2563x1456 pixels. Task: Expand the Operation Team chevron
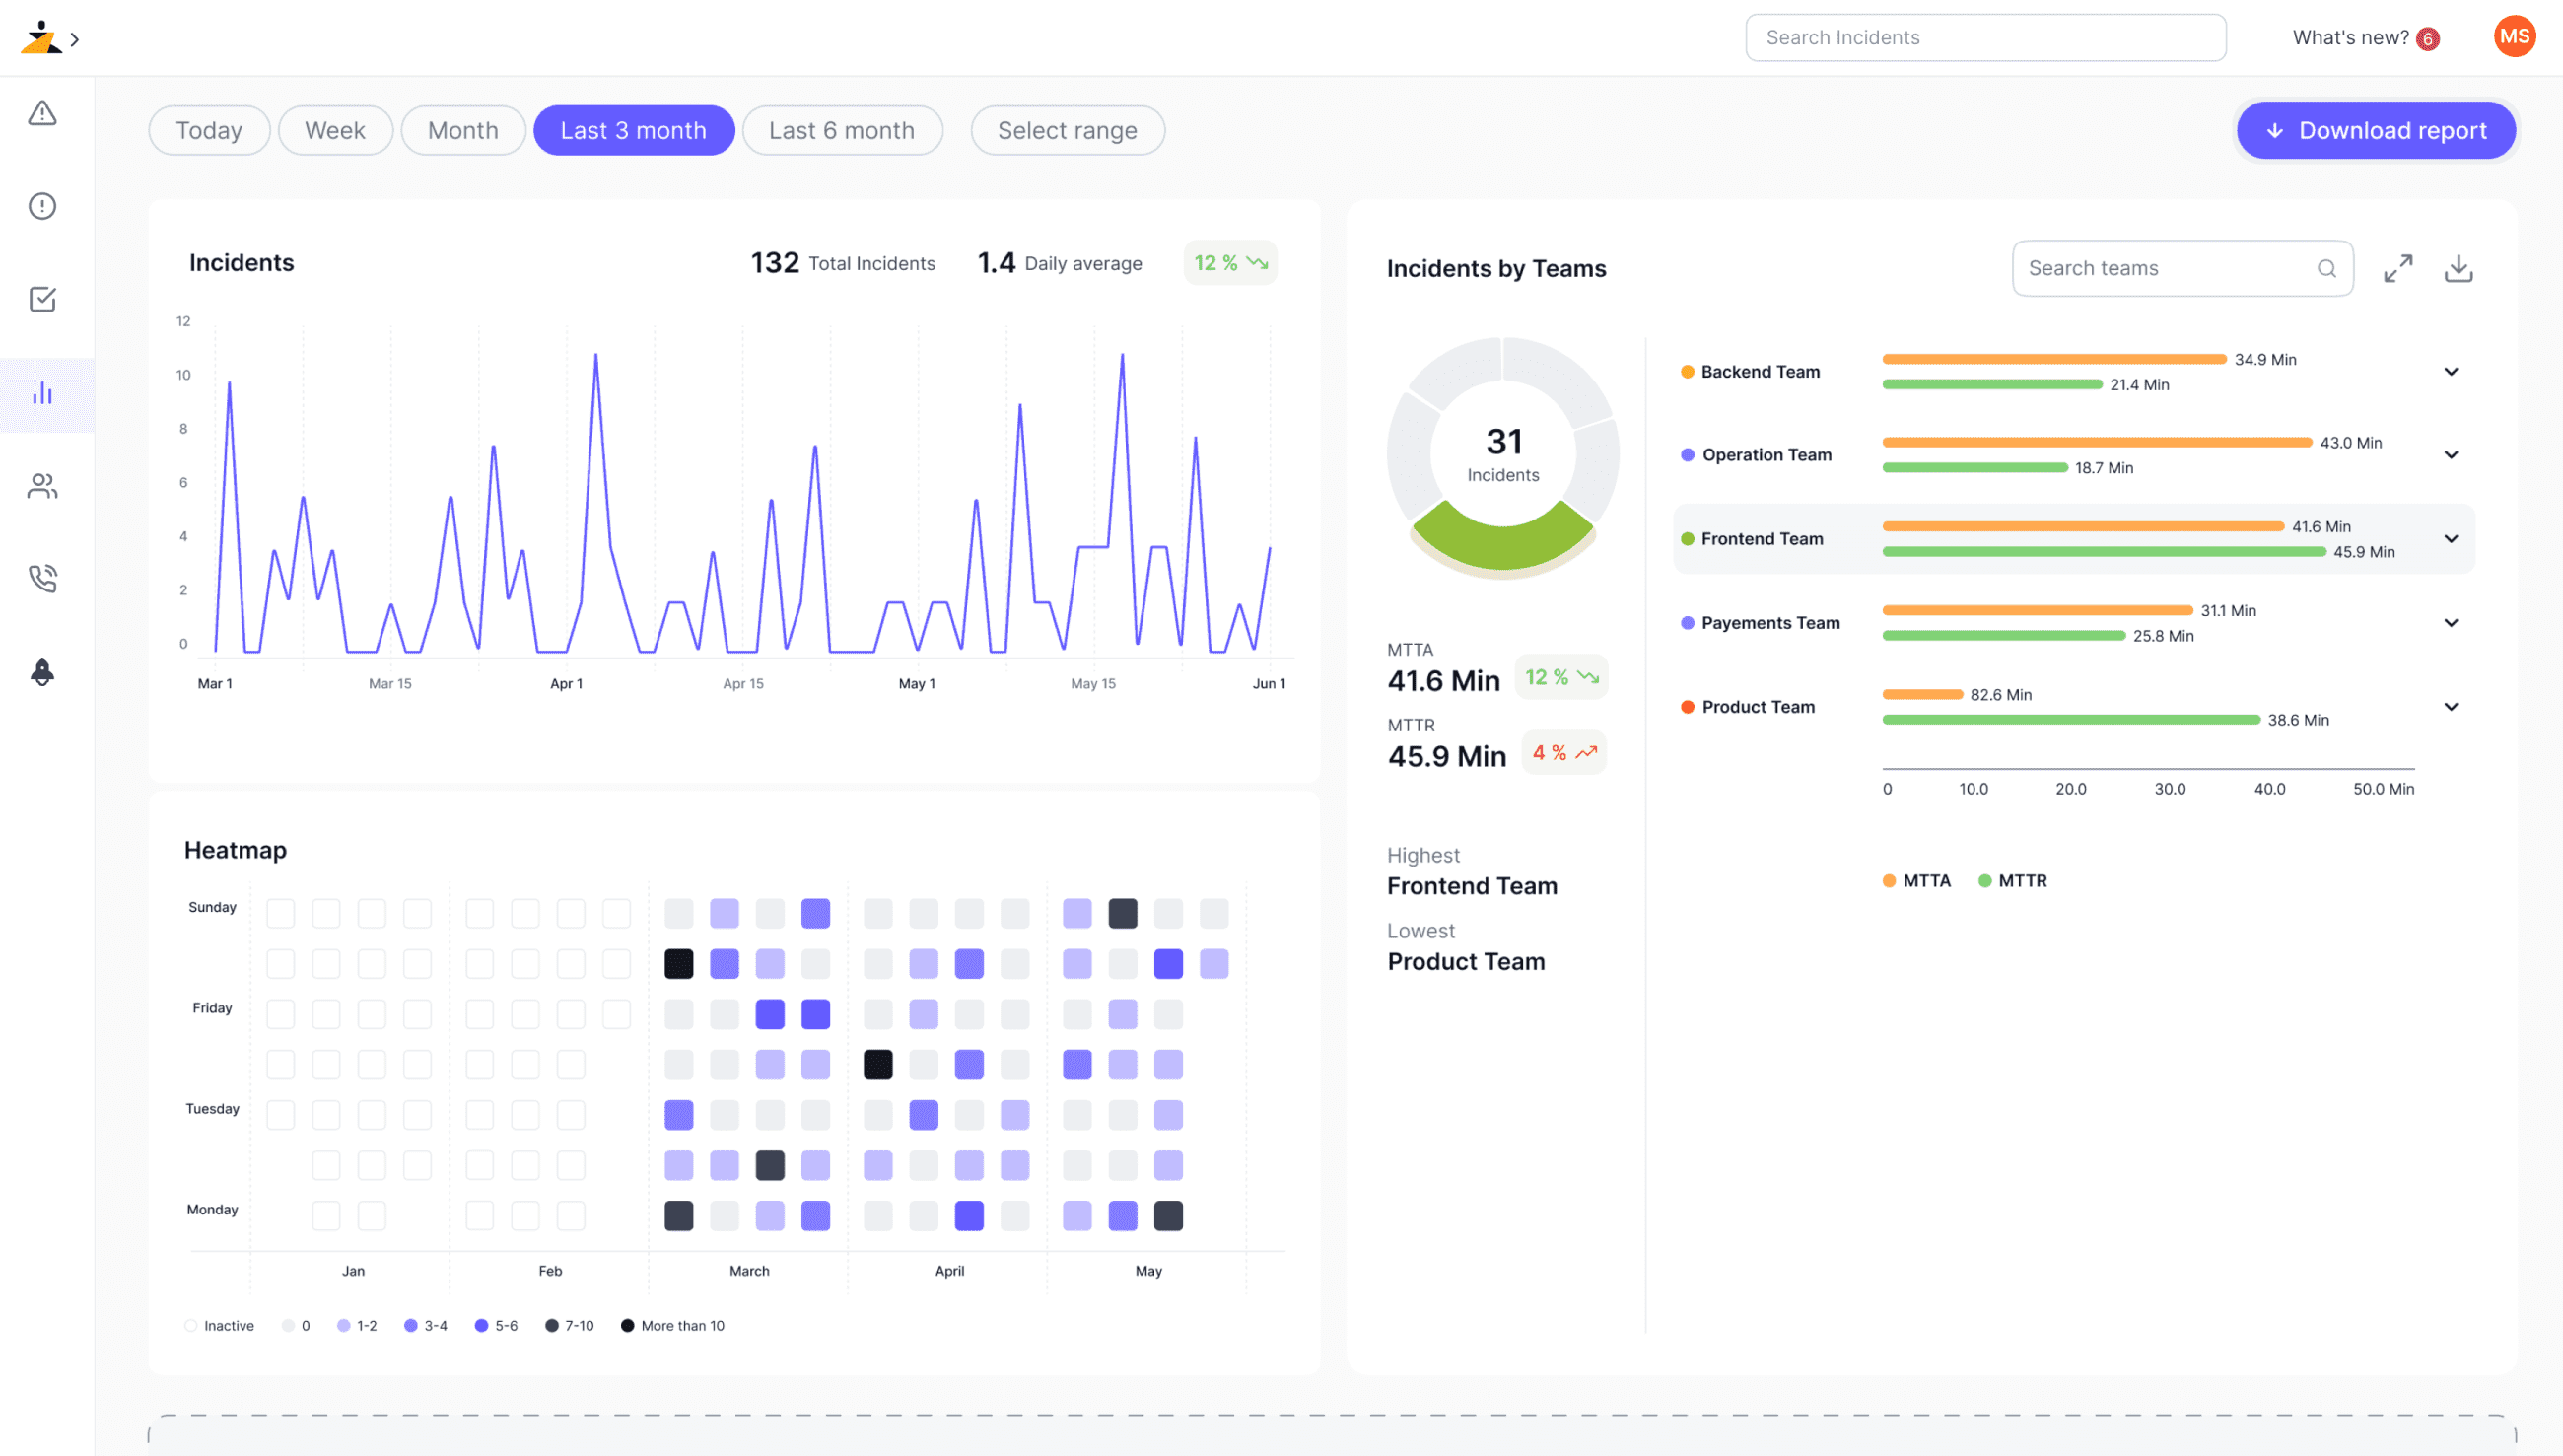click(x=2450, y=455)
